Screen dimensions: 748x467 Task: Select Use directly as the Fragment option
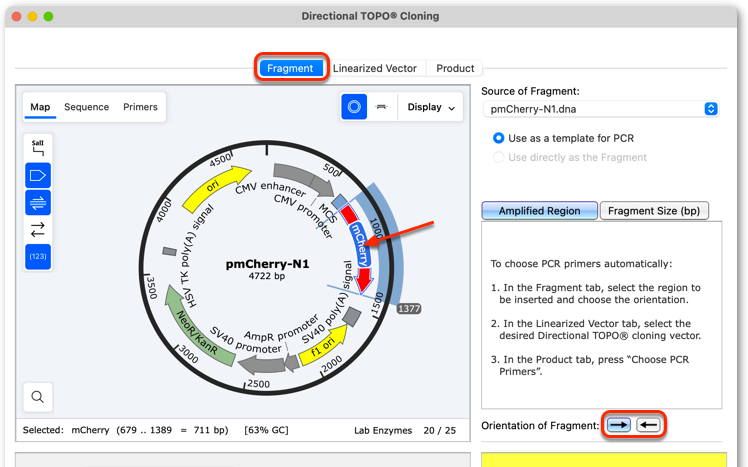tap(570, 157)
